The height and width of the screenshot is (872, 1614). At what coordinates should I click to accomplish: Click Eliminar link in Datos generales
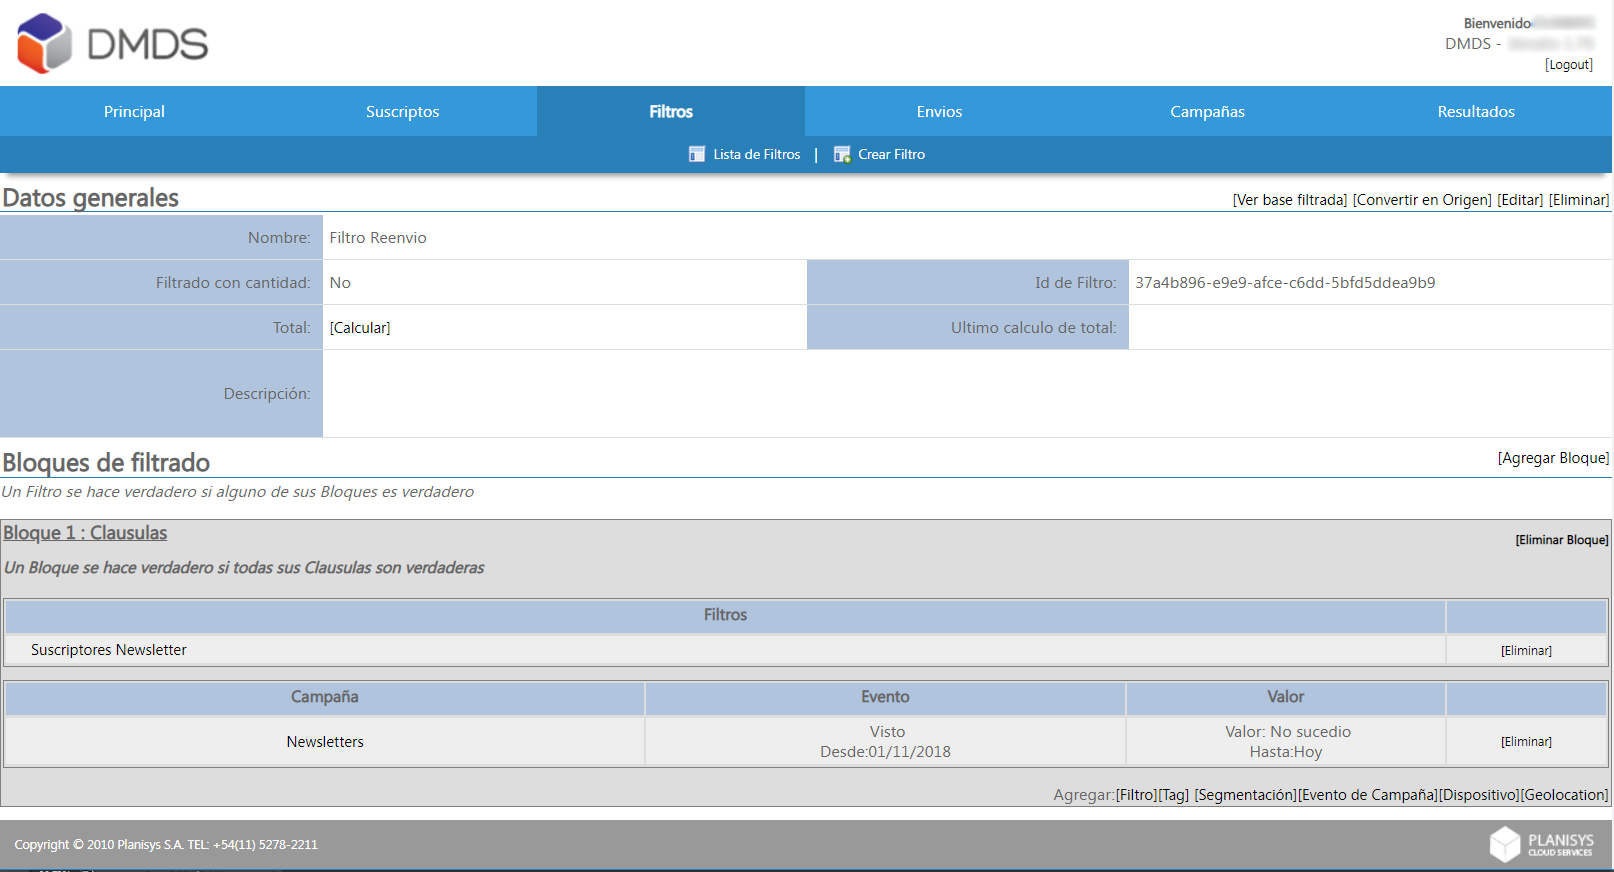[x=1579, y=200]
